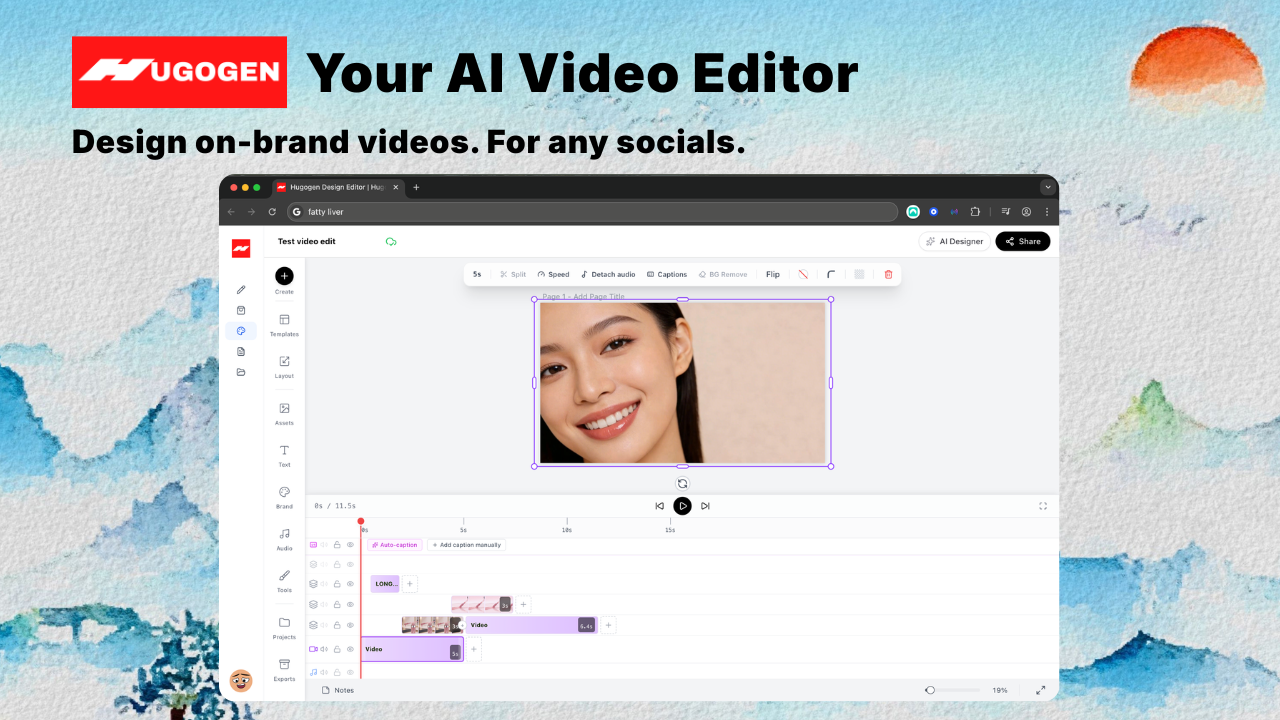This screenshot has height=720, width=1280.
Task: Select the 6.4s Video clip in timeline
Action: (532, 625)
